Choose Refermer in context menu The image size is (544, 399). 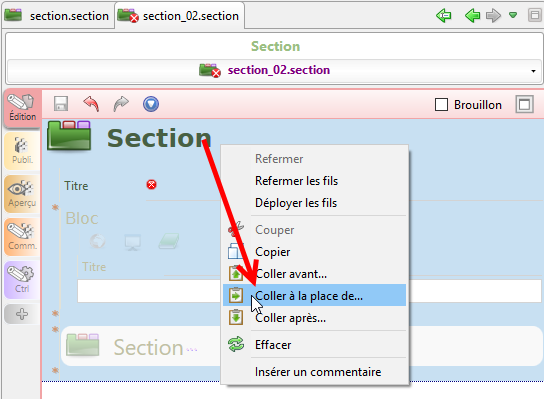(x=315, y=159)
